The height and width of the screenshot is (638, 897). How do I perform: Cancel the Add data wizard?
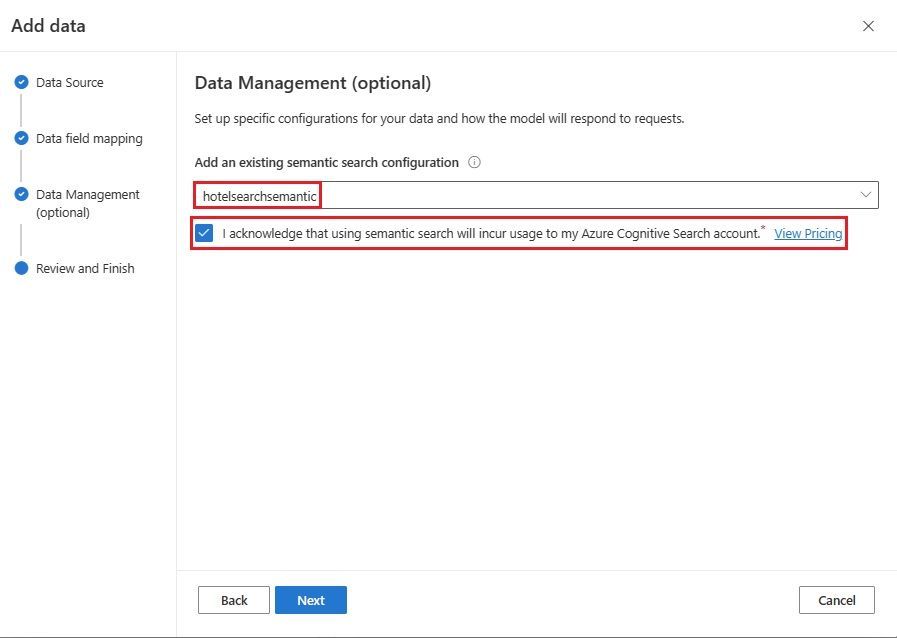pyautogui.click(x=836, y=600)
